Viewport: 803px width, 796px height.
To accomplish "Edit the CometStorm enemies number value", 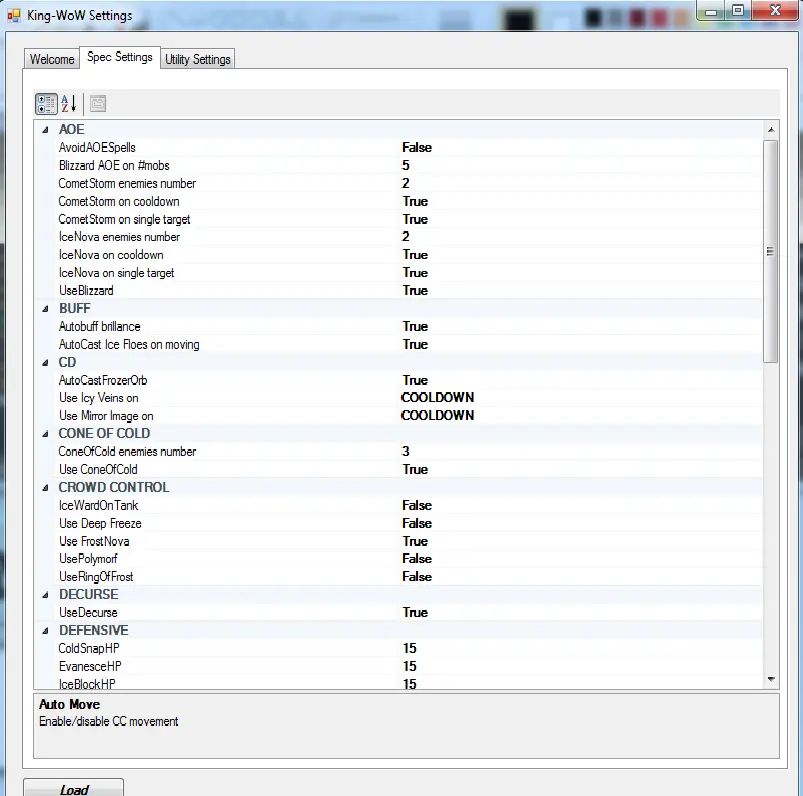I will [580, 183].
